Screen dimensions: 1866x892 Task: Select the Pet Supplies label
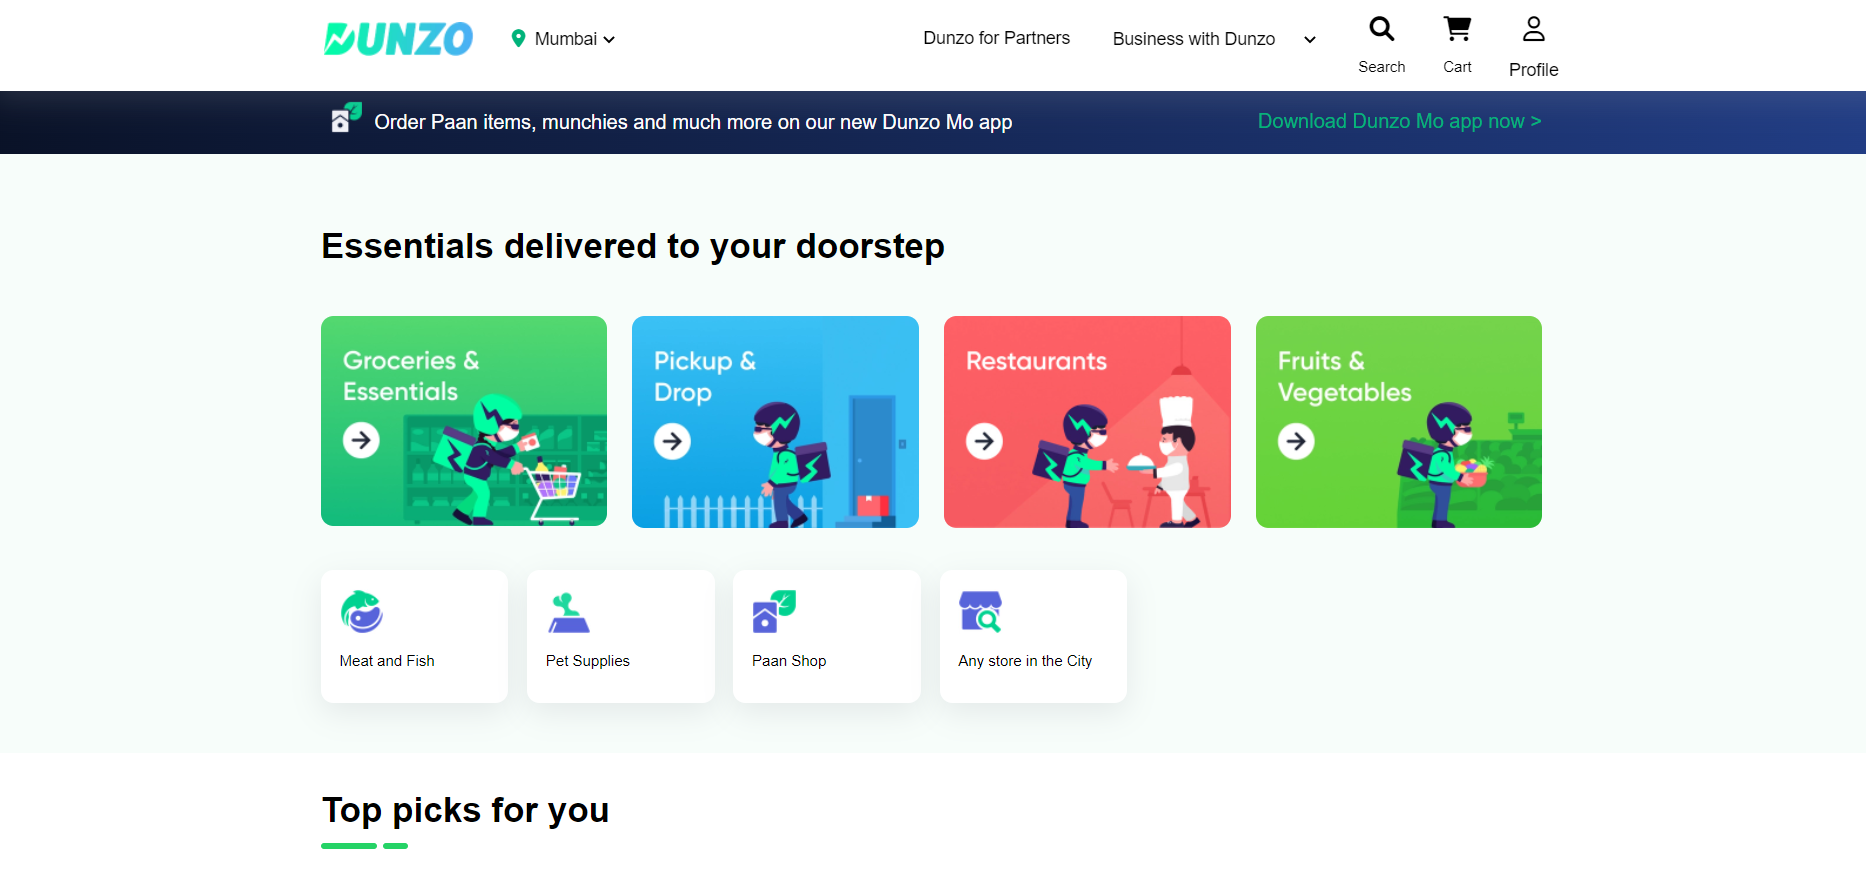pyautogui.click(x=588, y=661)
